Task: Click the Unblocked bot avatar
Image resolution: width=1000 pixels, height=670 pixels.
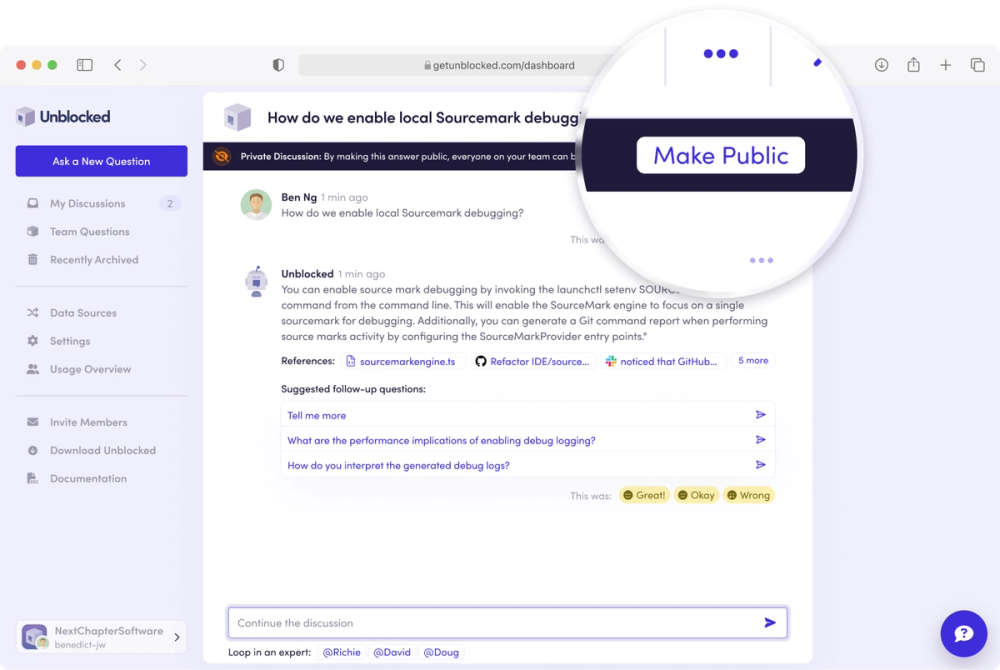Action: pyautogui.click(x=256, y=282)
